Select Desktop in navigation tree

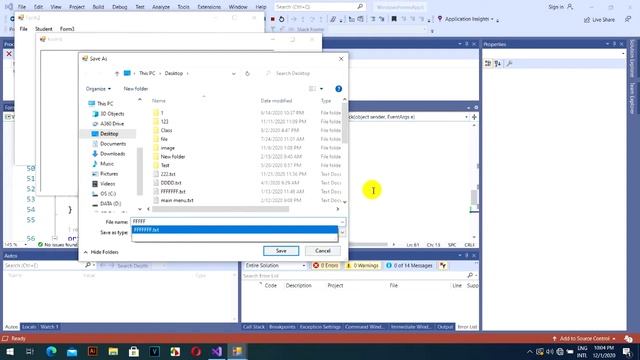point(109,134)
